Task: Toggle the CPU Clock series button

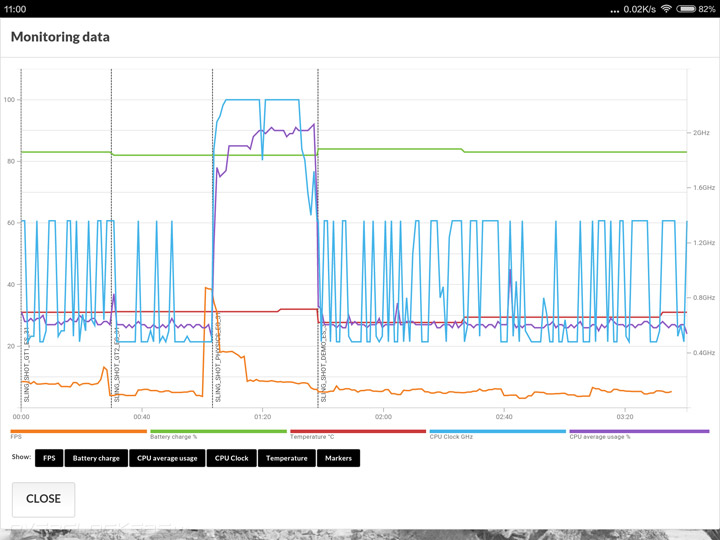Action: click(x=231, y=458)
